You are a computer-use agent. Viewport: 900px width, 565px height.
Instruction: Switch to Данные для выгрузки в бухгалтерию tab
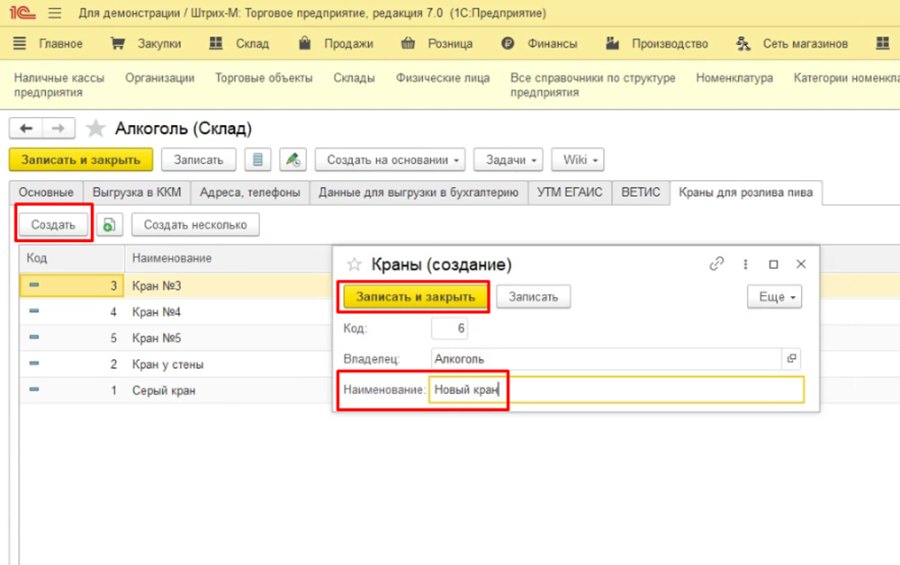click(x=418, y=192)
